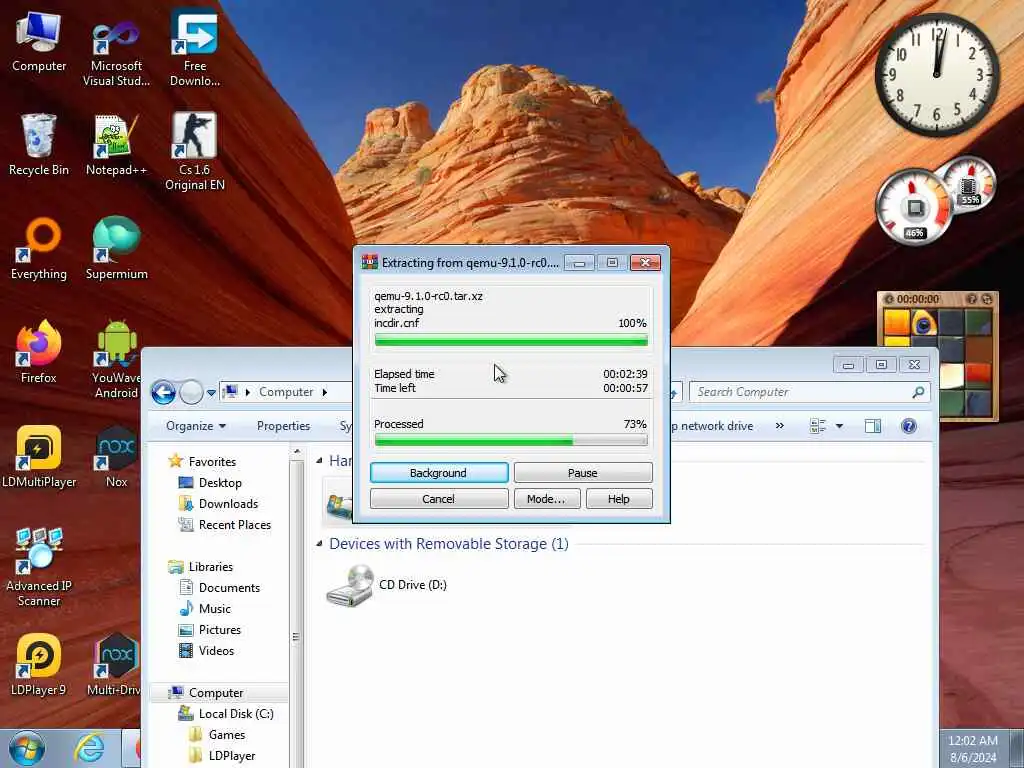This screenshot has height=768, width=1024.
Task: Click the WinRAR icon in the dialog title bar
Action: coord(370,262)
